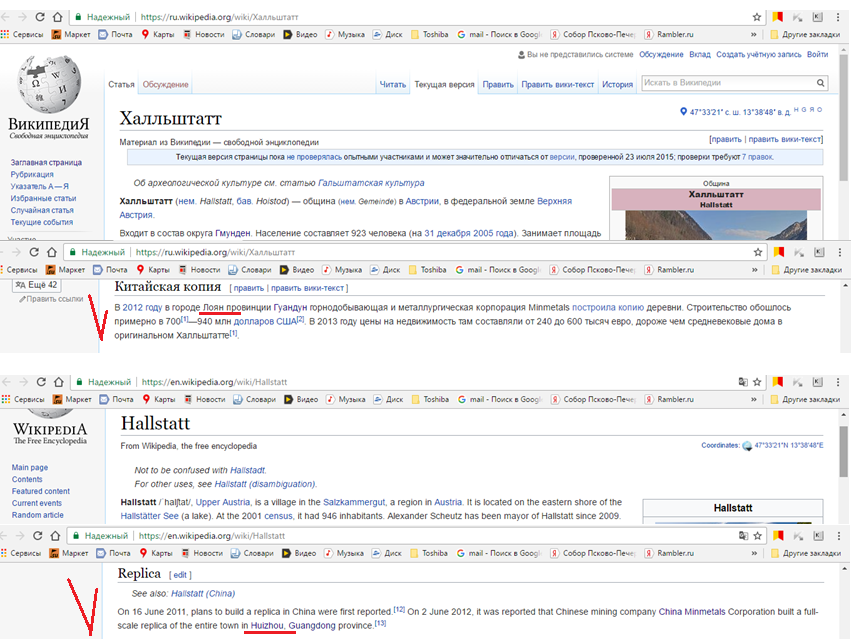Image resolution: width=857 pixels, height=639 pixels.
Task: Open the Видео bookmark above the English Wikipedia logo
Action: [x=301, y=399]
